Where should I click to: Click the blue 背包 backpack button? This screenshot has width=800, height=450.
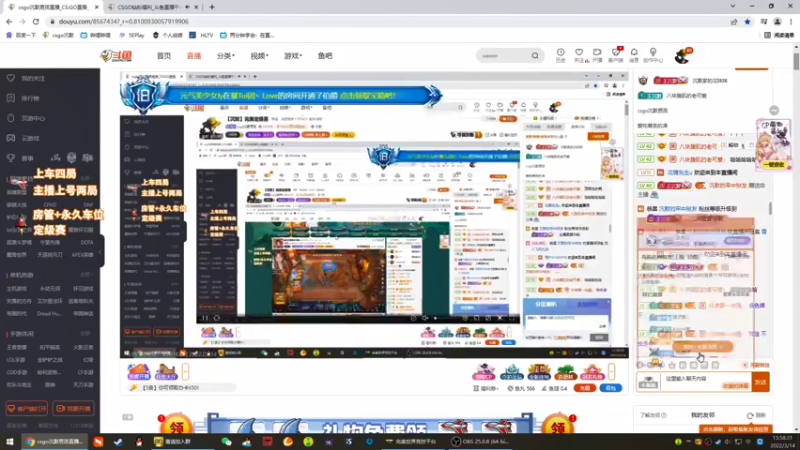611,388
